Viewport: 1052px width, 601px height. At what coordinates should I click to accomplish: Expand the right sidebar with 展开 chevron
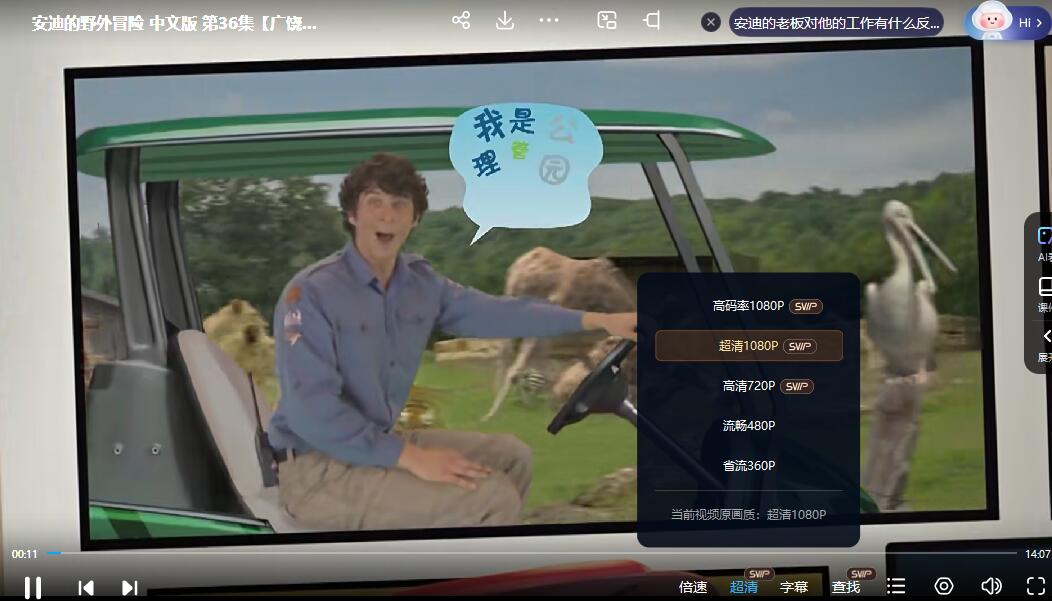(x=1045, y=344)
